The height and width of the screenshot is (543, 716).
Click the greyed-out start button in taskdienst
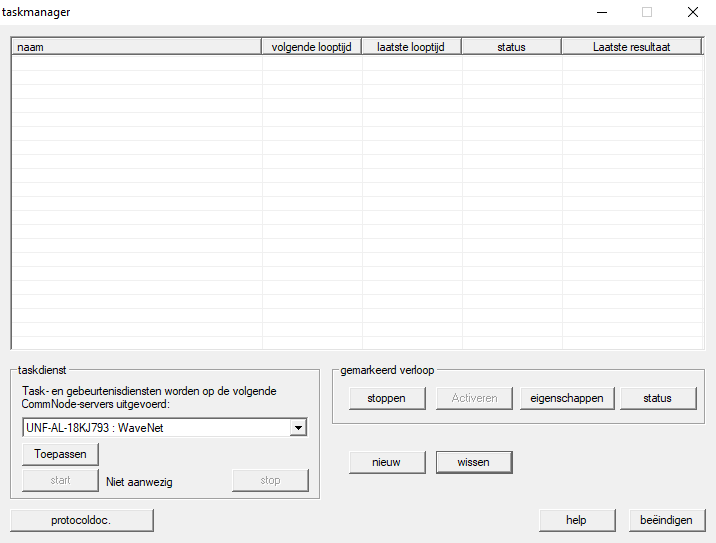tap(60, 481)
